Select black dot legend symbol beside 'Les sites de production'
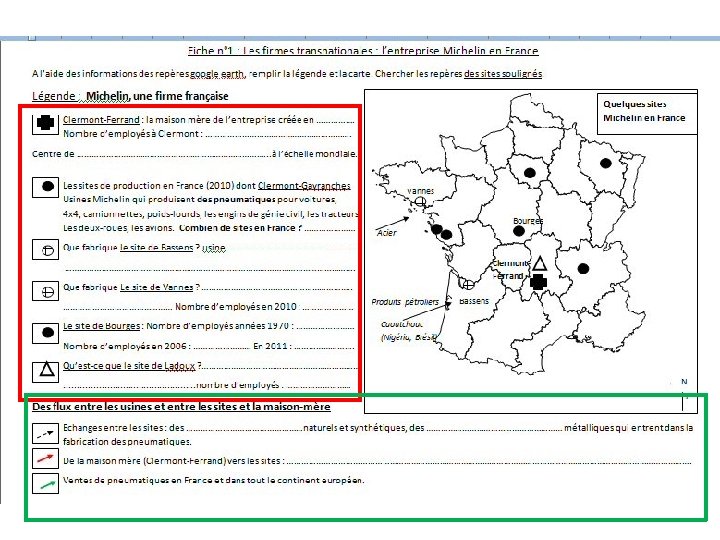720x540 pixels. coord(48,186)
